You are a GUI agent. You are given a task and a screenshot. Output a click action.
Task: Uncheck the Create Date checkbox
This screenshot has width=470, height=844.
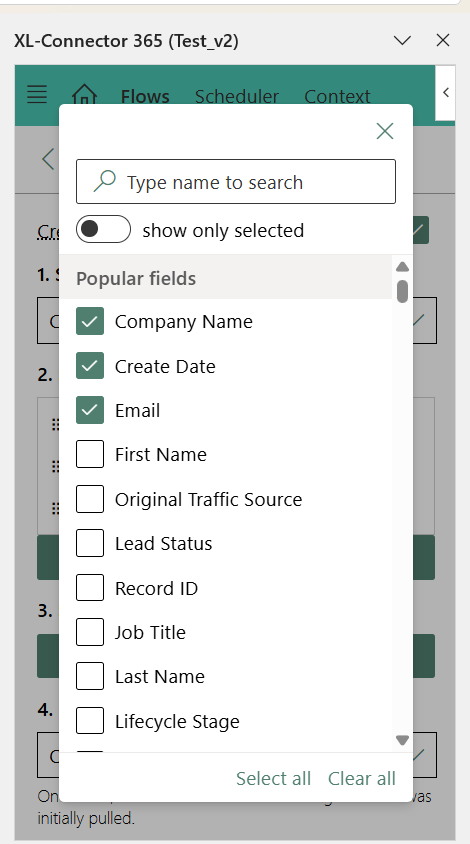pyautogui.click(x=90, y=366)
